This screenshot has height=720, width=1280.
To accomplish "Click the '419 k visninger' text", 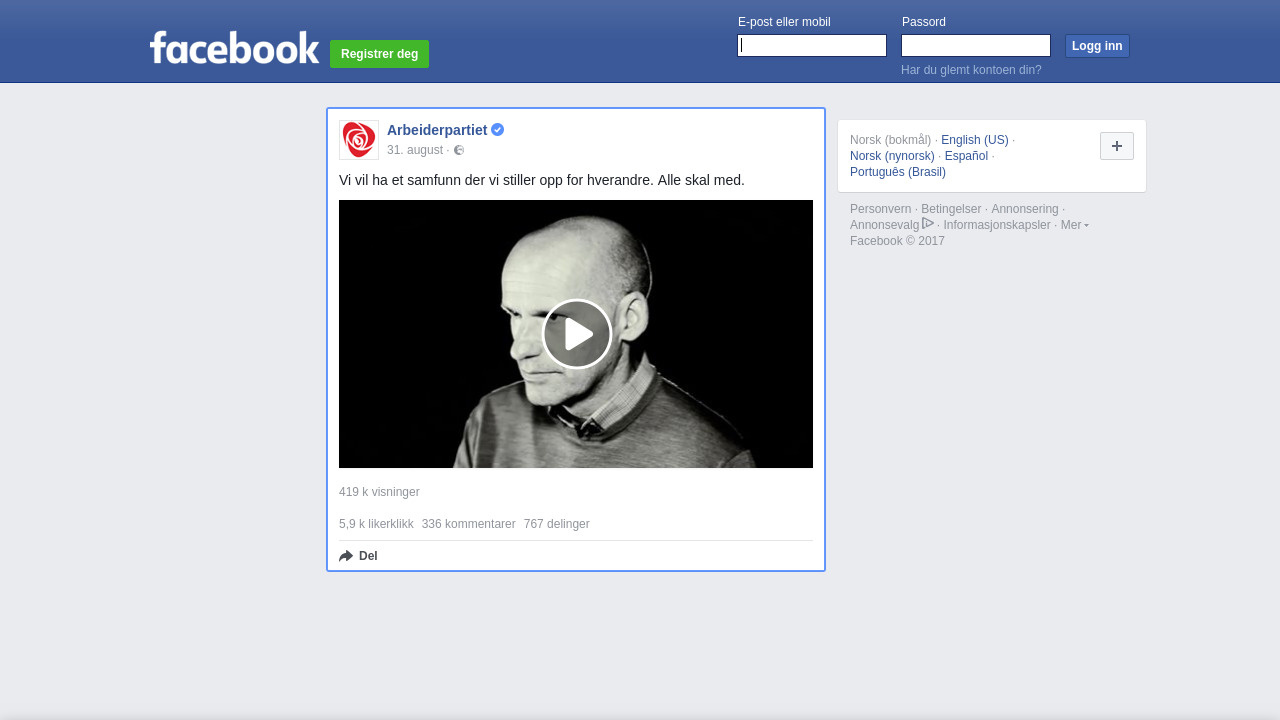I will (379, 492).
